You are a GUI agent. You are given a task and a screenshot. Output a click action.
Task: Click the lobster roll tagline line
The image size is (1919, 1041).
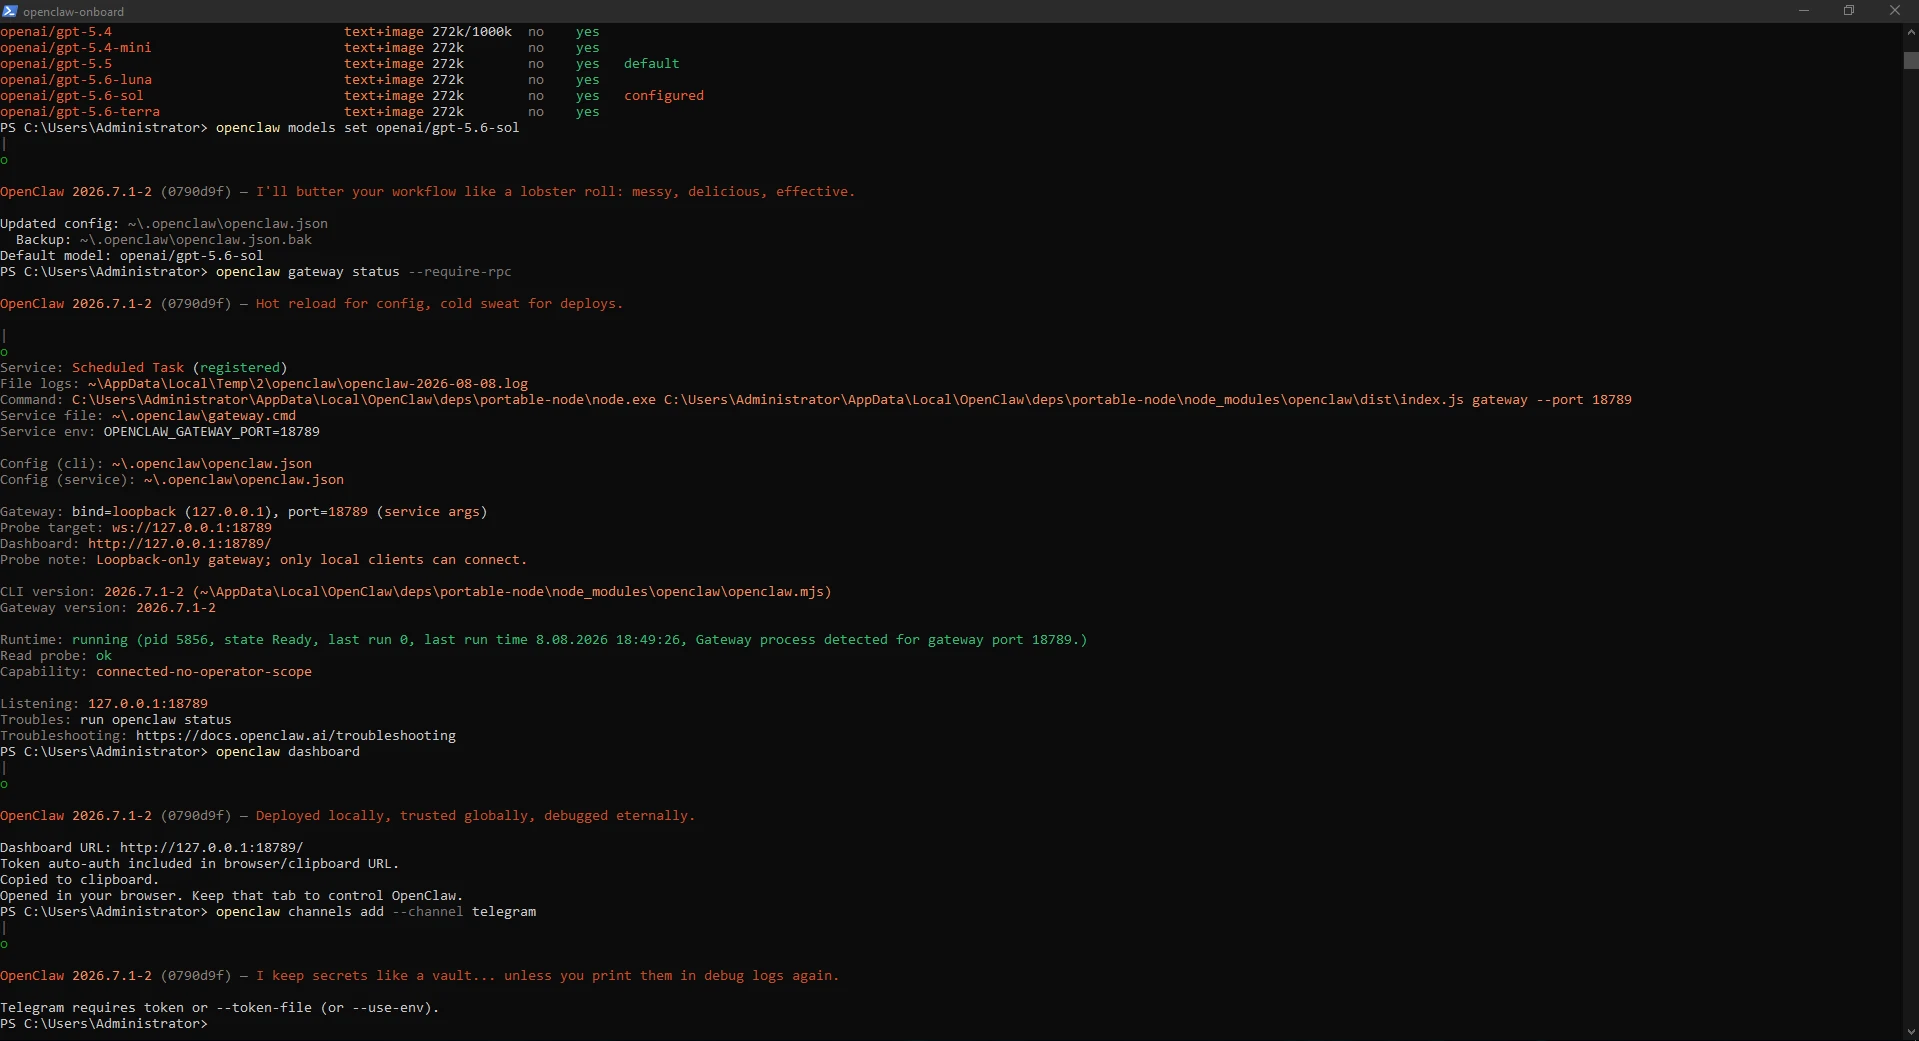[x=428, y=192]
